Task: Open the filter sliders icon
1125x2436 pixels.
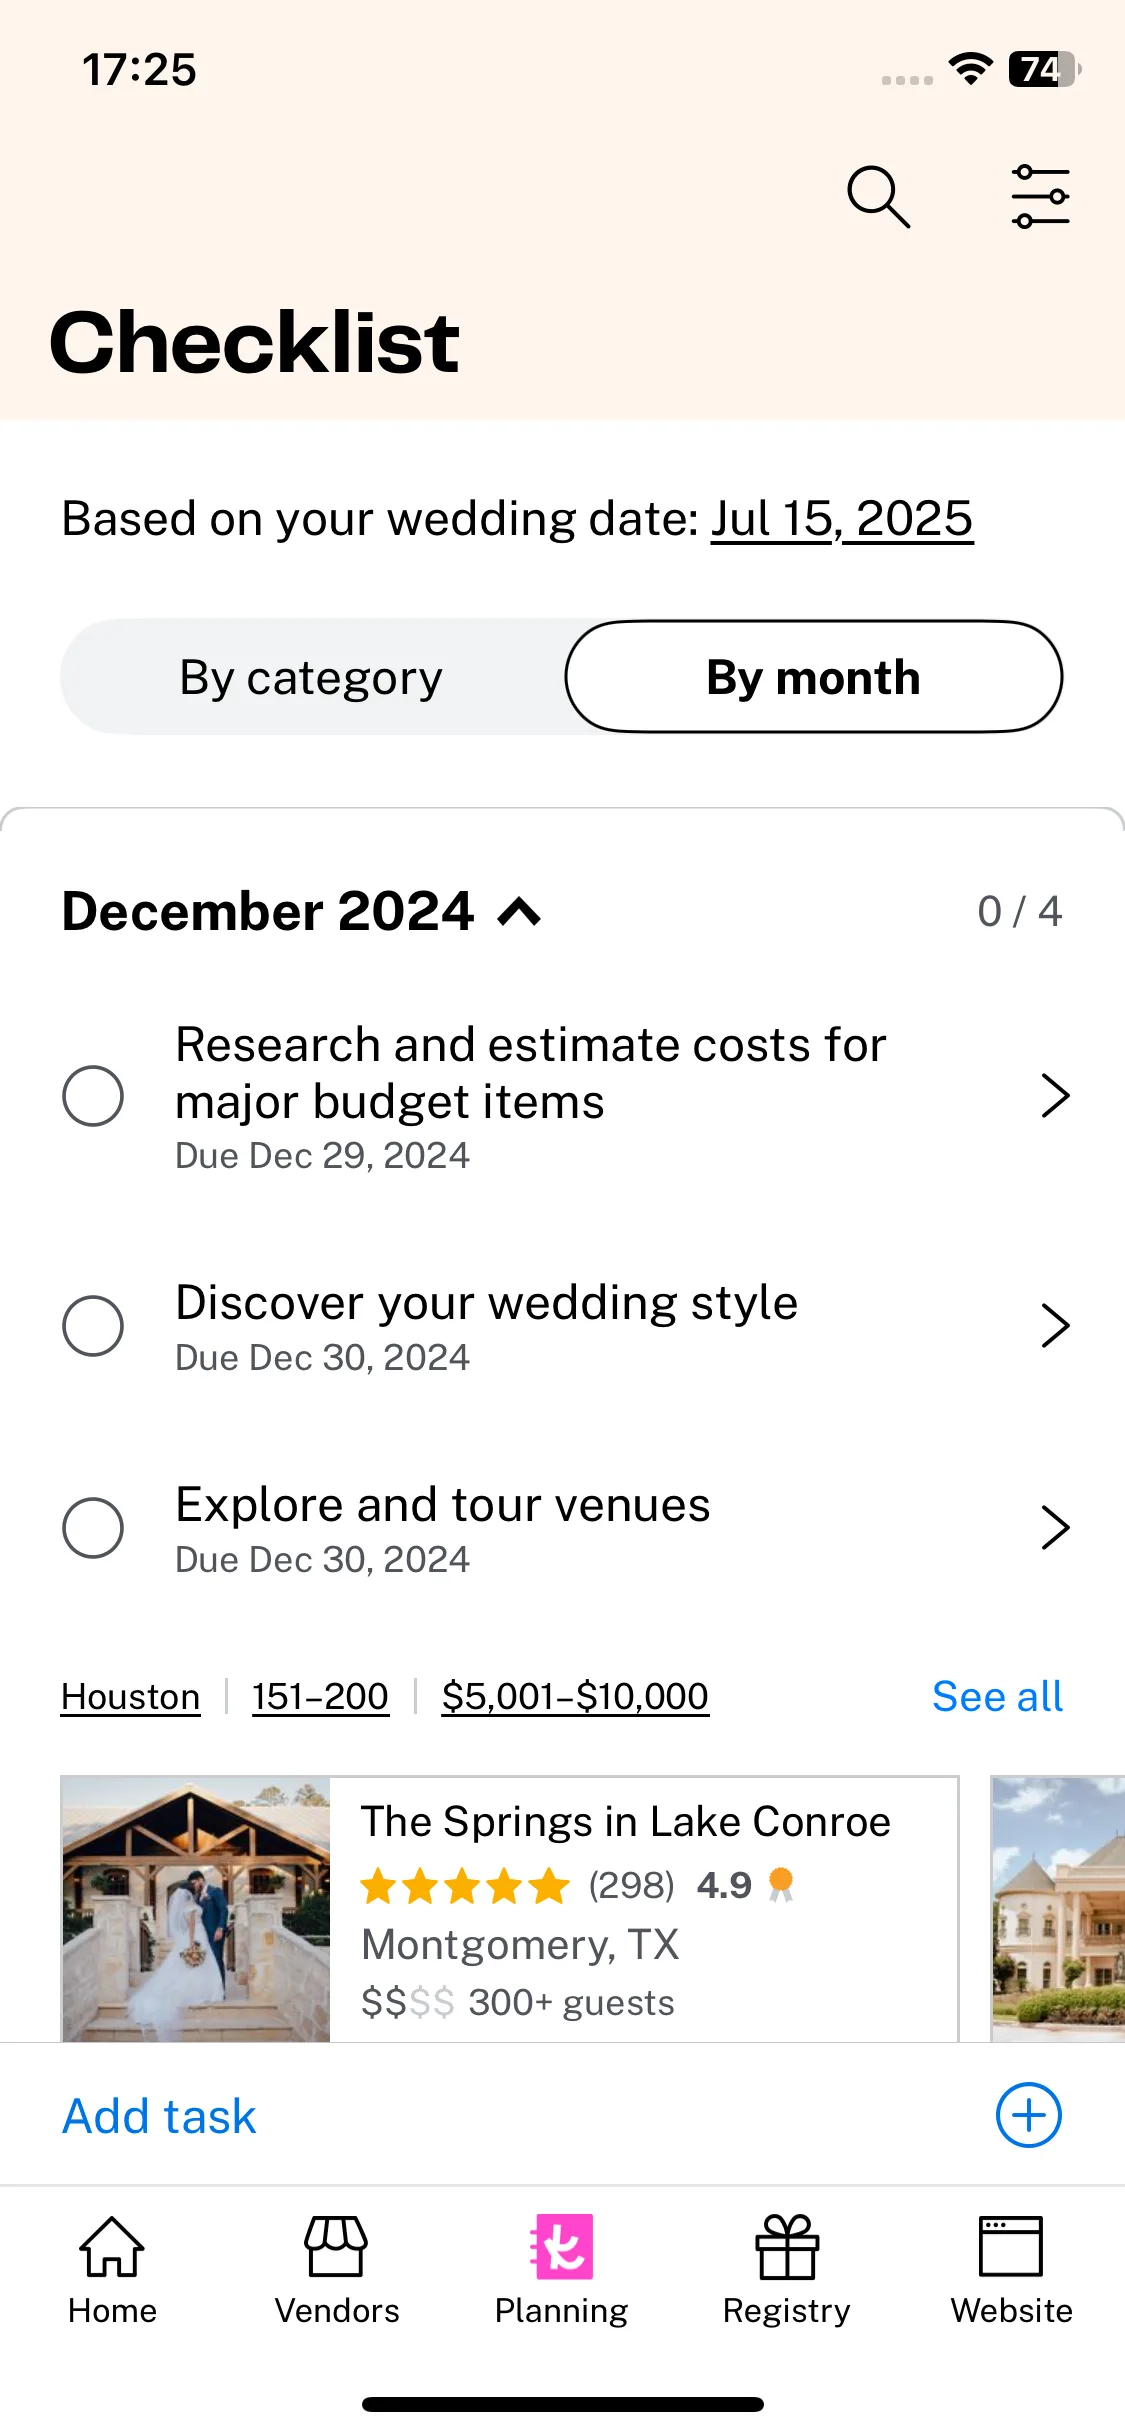Action: (1040, 197)
